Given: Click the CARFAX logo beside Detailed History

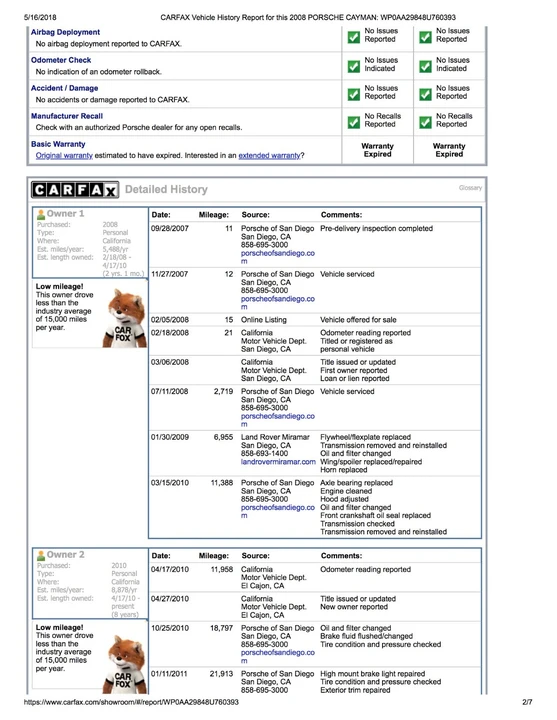Looking at the screenshot, I should pyautogui.click(x=75, y=190).
